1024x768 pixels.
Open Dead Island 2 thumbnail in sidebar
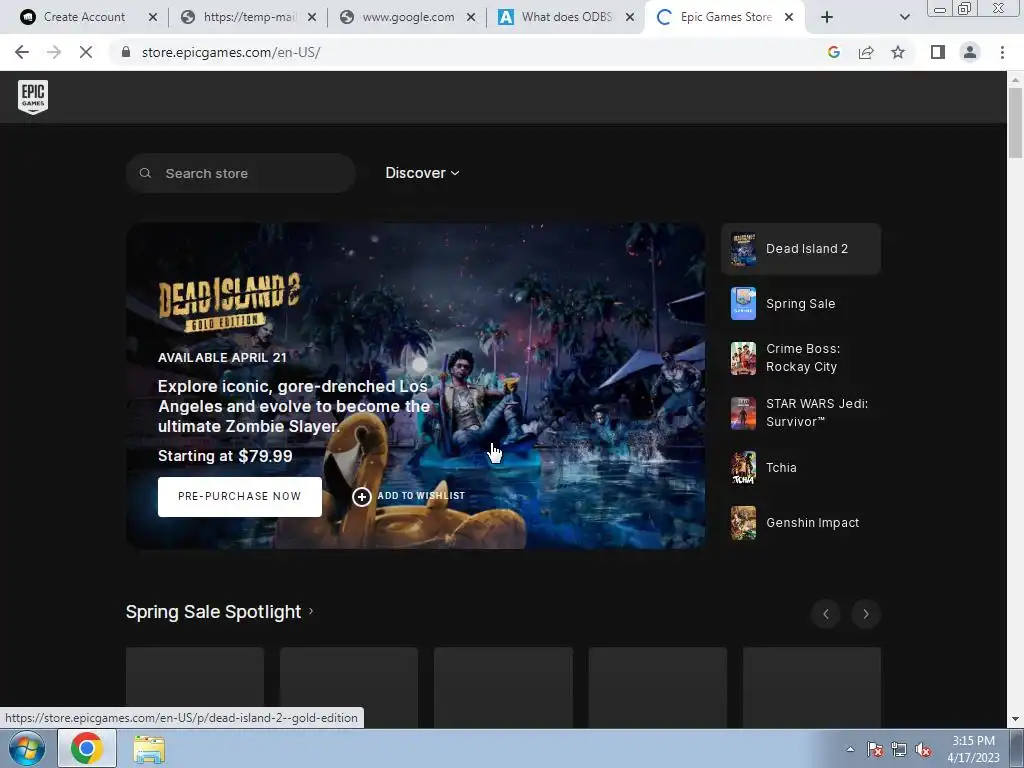[743, 249]
